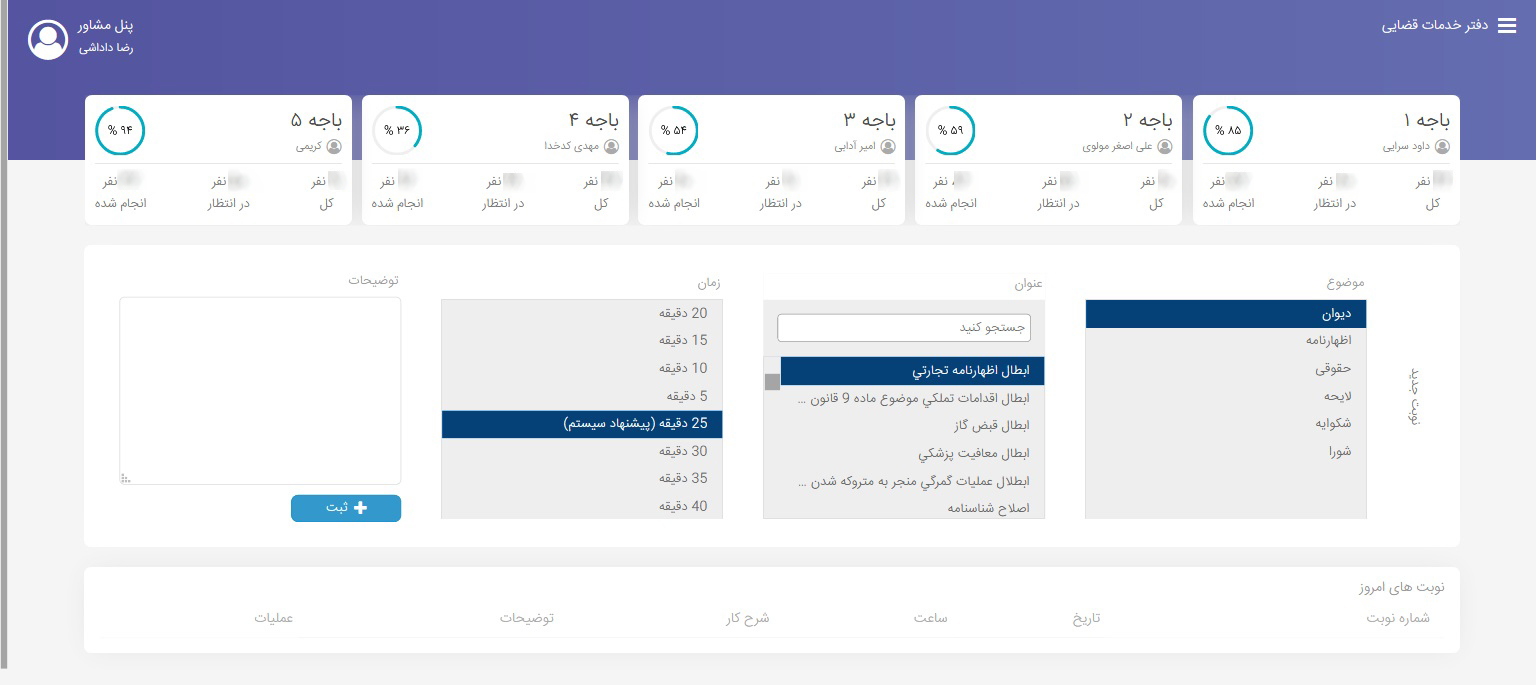The width and height of the screenshot is (1536, 685).
Task: Open the hamburger menu beside دفتر خدمات قضایی
Action: coord(1507,27)
